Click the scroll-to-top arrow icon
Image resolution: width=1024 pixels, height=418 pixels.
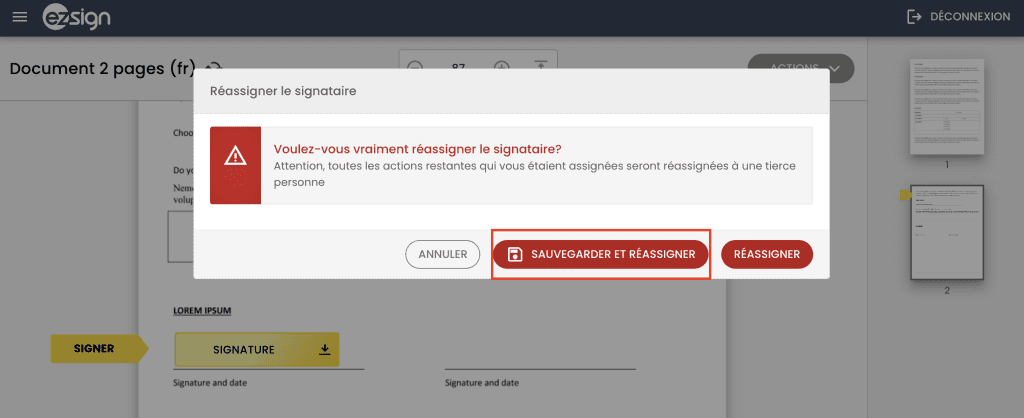(x=541, y=67)
